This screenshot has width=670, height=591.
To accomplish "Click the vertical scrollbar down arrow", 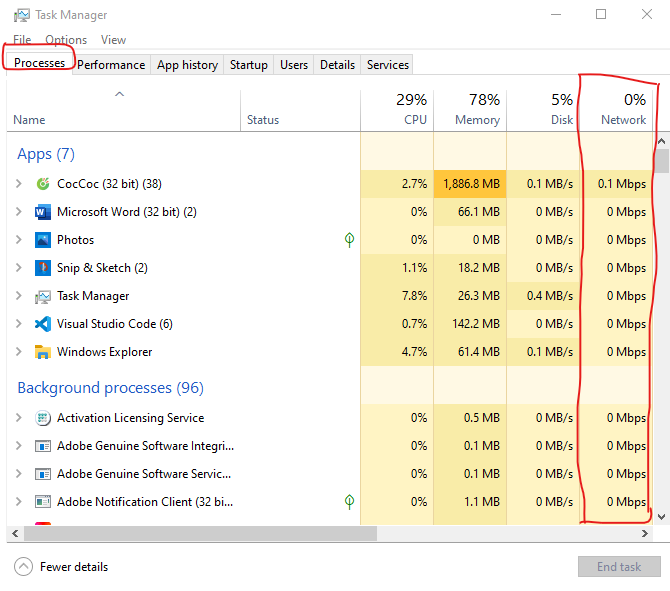I will click(661, 517).
